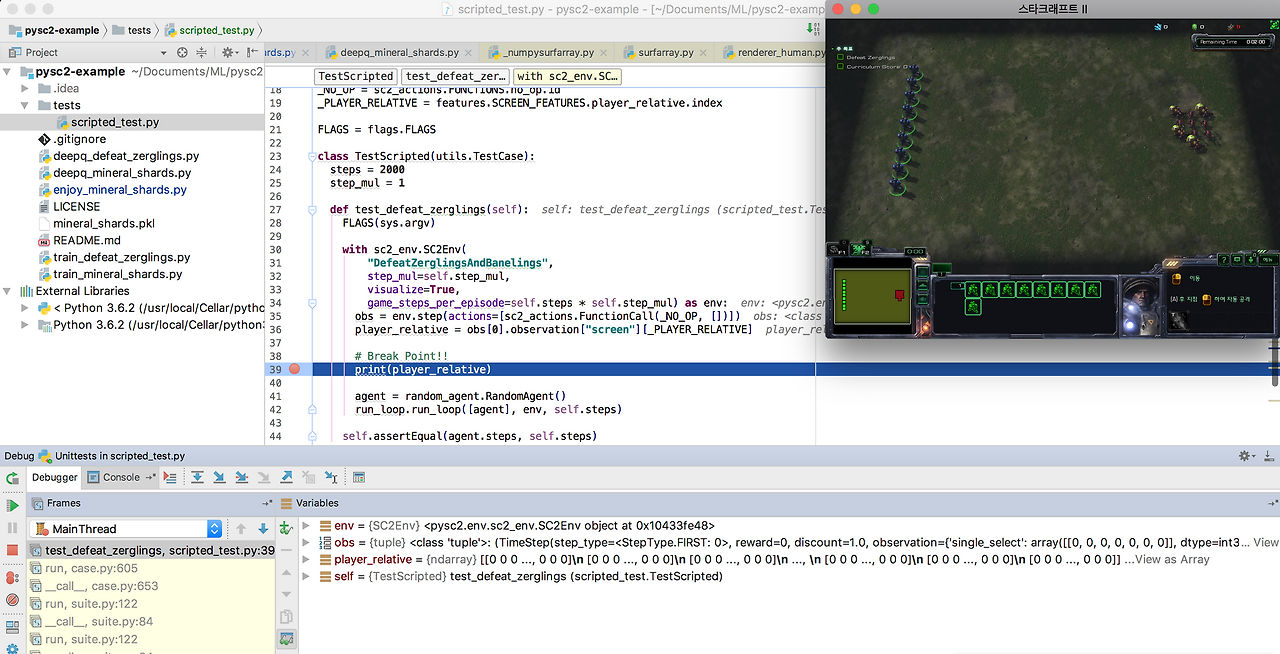Switch to the Debugger tab
This screenshot has height=654, width=1280.
[54, 478]
